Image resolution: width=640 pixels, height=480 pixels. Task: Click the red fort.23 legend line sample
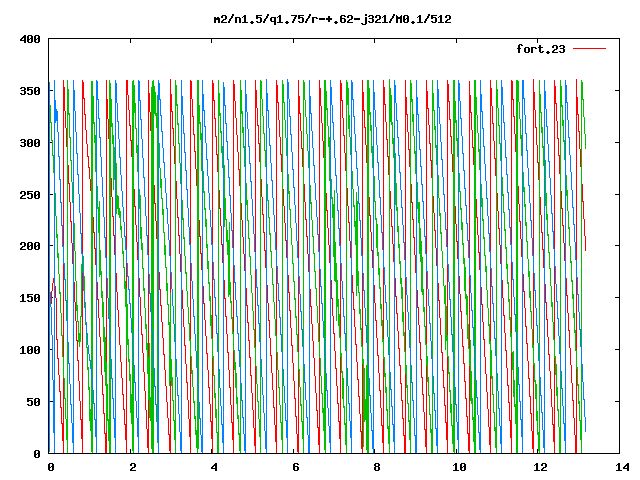click(x=589, y=49)
